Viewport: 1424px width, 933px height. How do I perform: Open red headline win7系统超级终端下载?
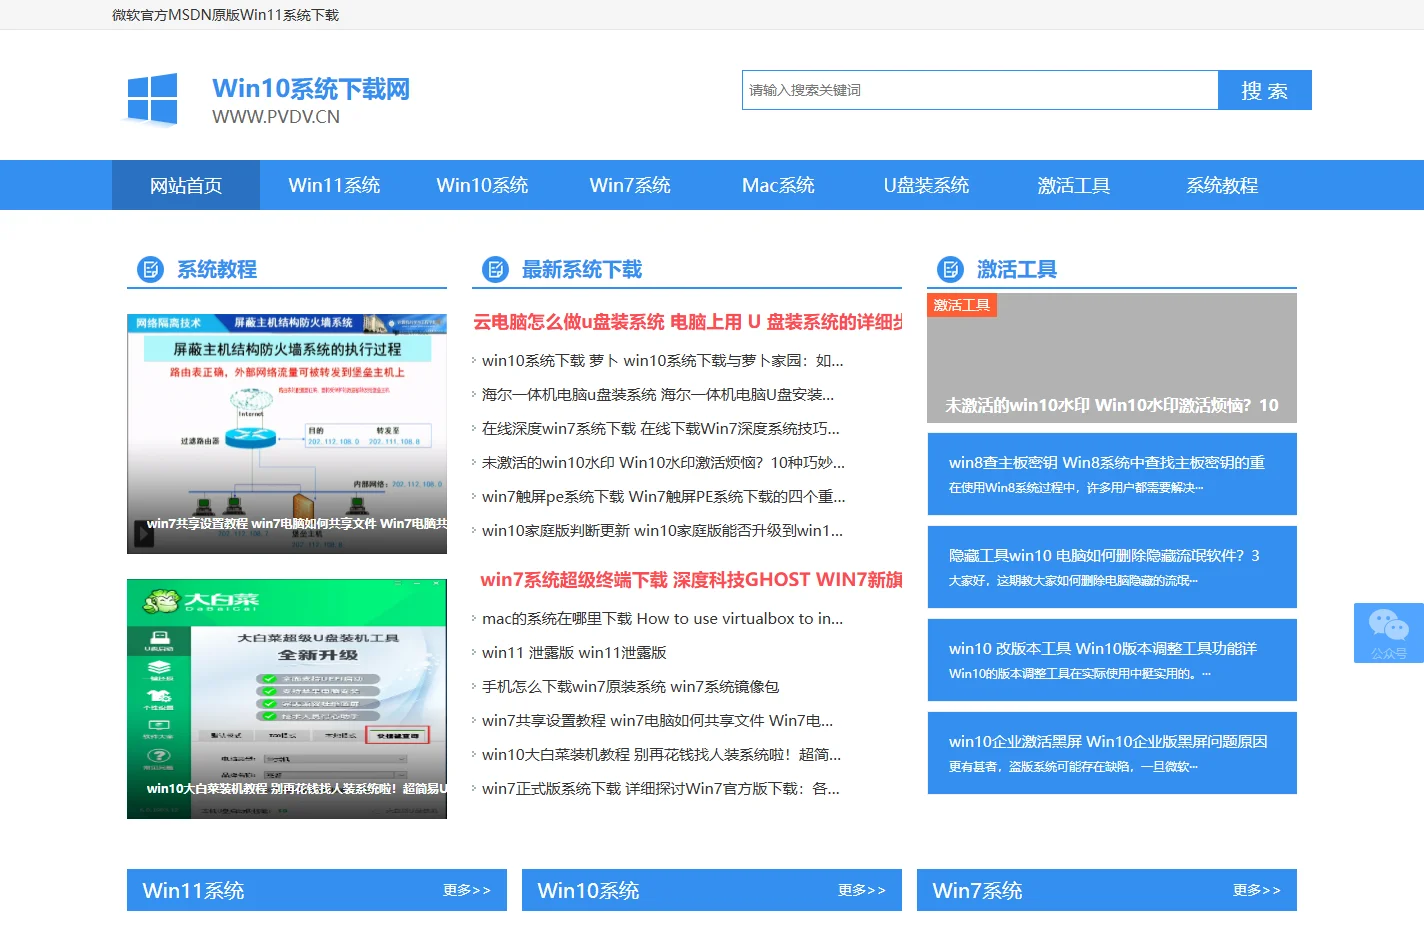point(691,580)
